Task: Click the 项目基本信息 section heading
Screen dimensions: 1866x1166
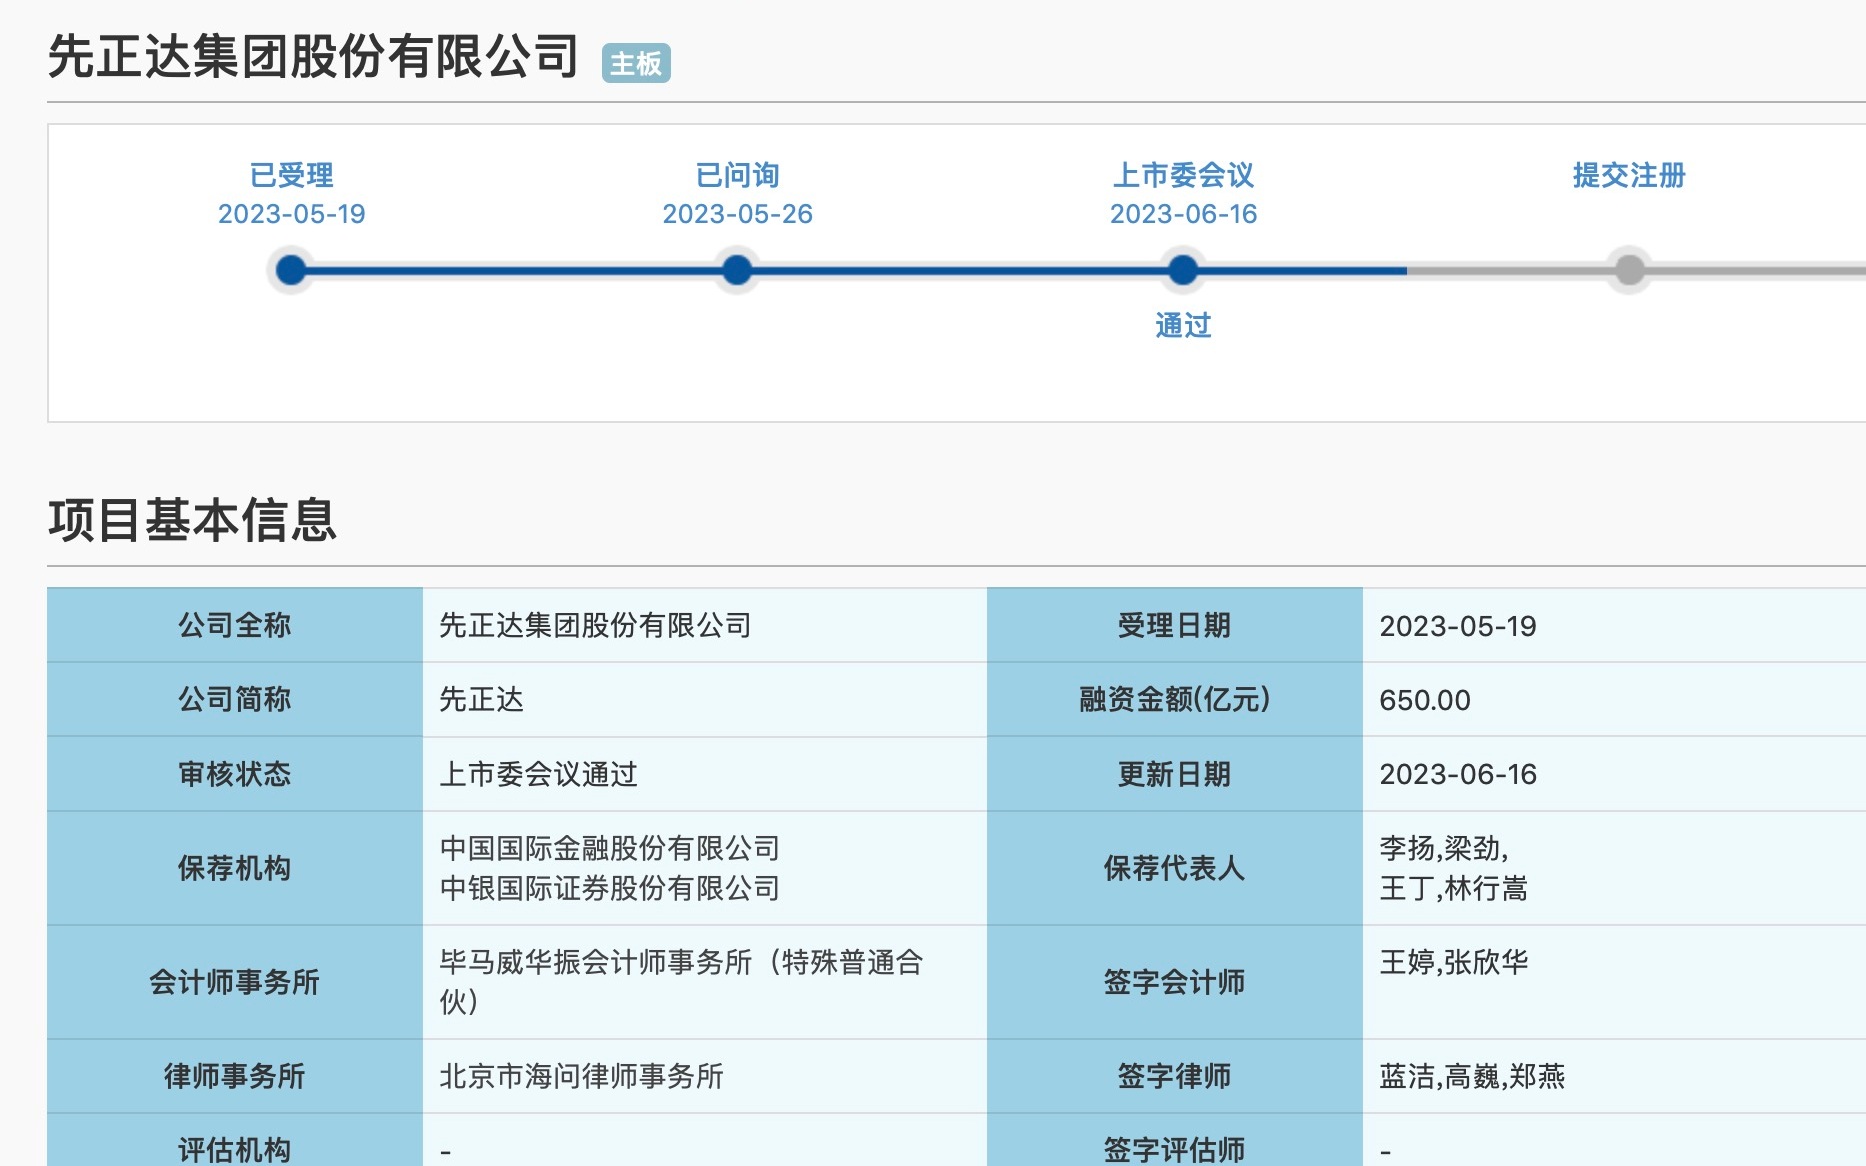Action: [192, 520]
